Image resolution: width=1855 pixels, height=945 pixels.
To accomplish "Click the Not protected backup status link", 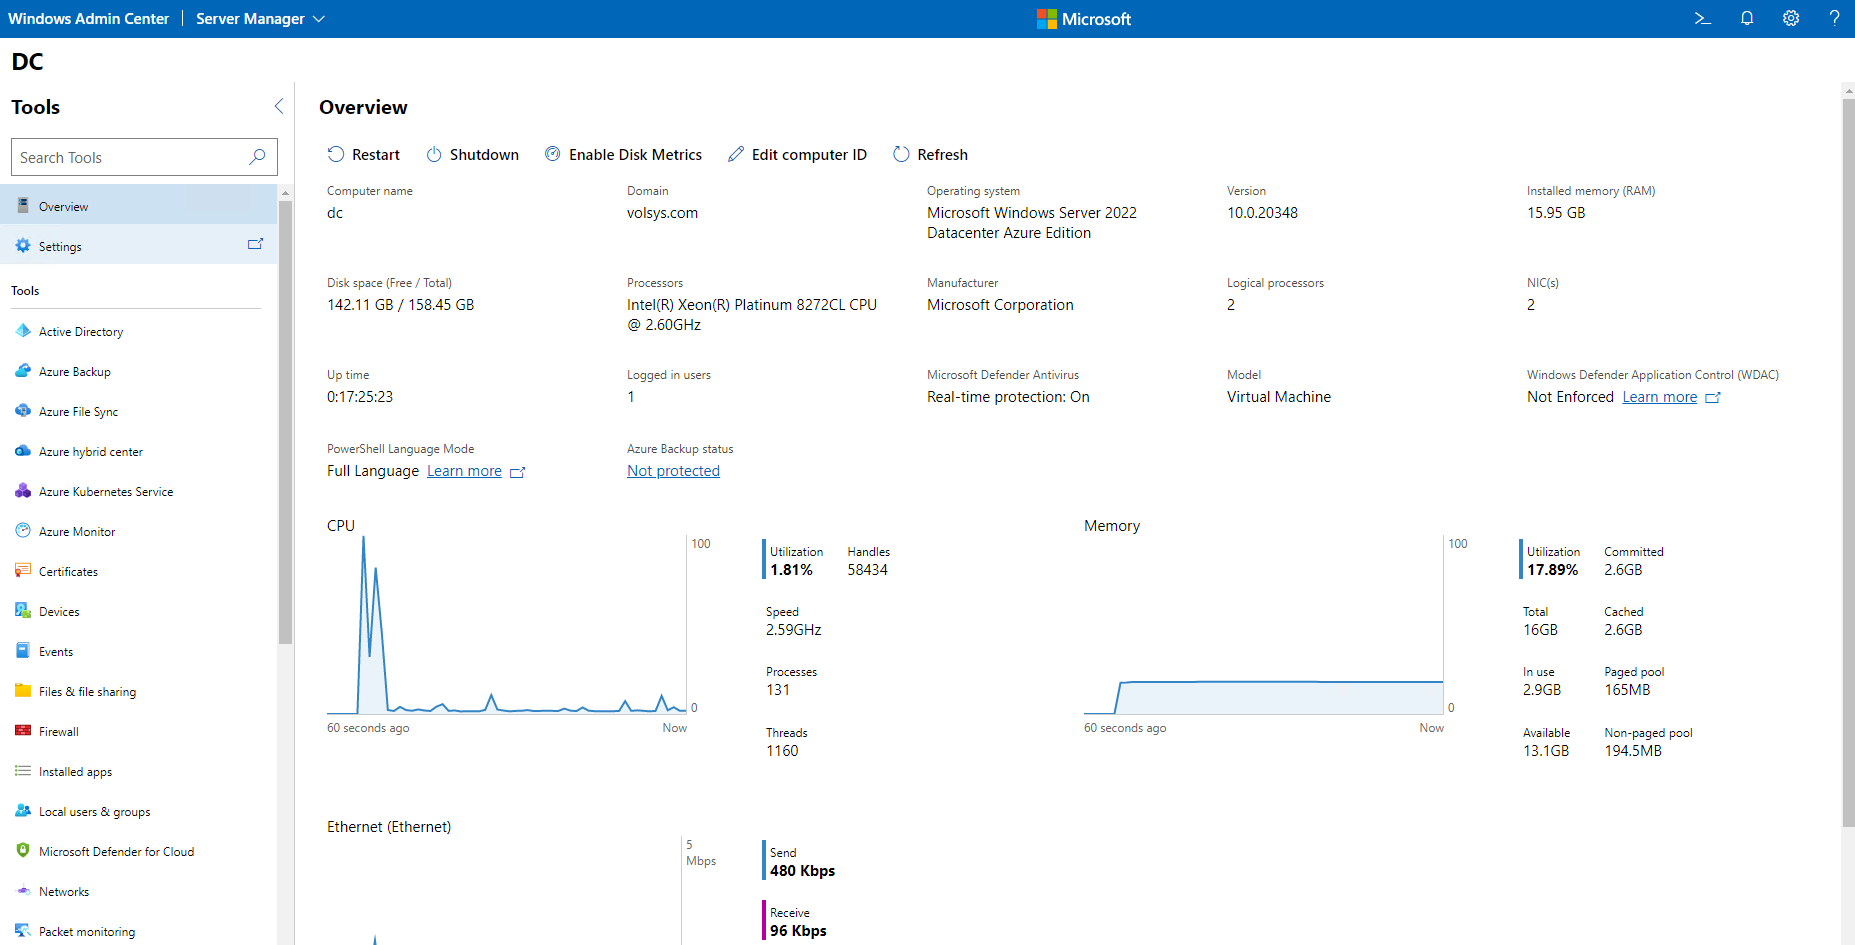I will coord(673,471).
